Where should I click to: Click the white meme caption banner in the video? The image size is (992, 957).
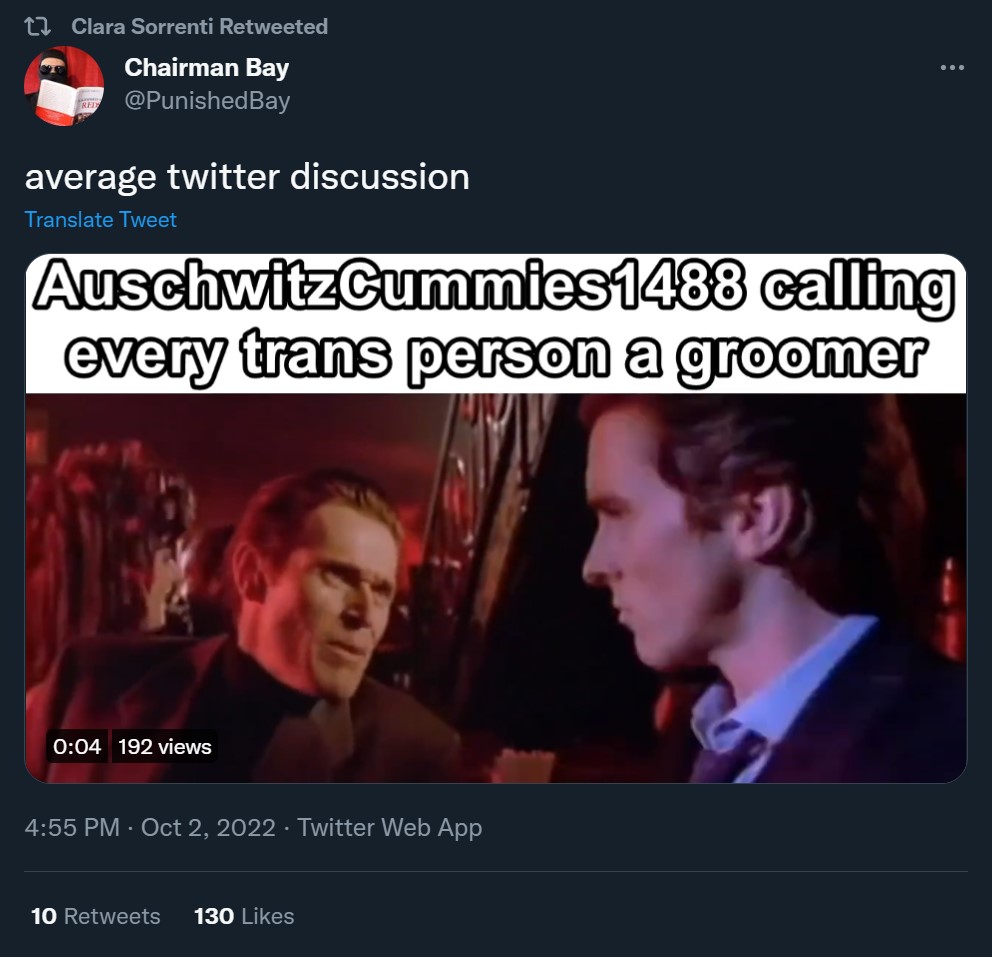[496, 324]
